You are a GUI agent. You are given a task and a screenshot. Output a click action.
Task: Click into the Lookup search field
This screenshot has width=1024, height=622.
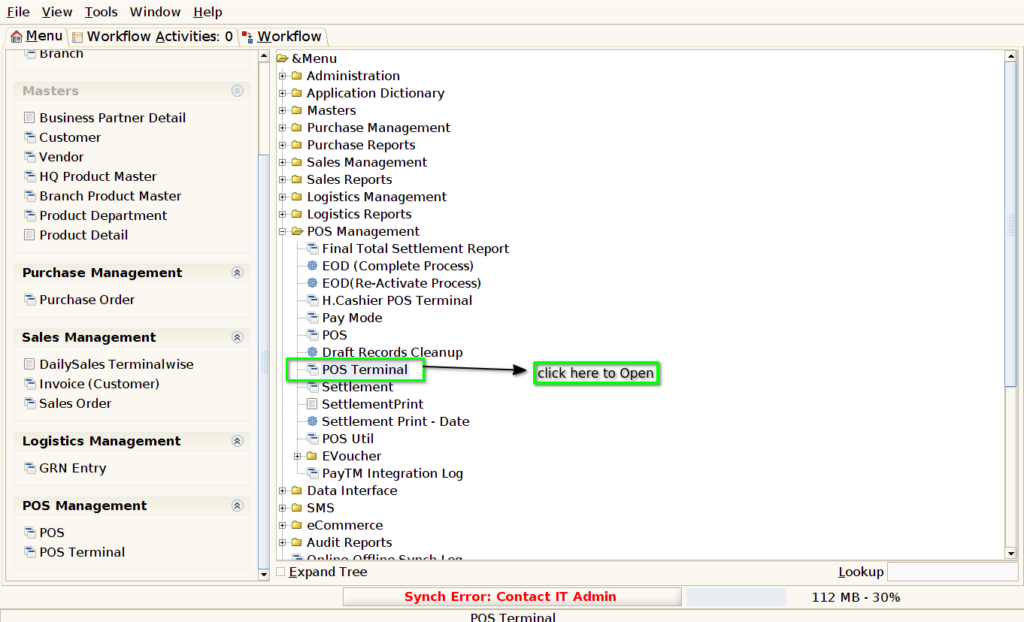click(952, 572)
